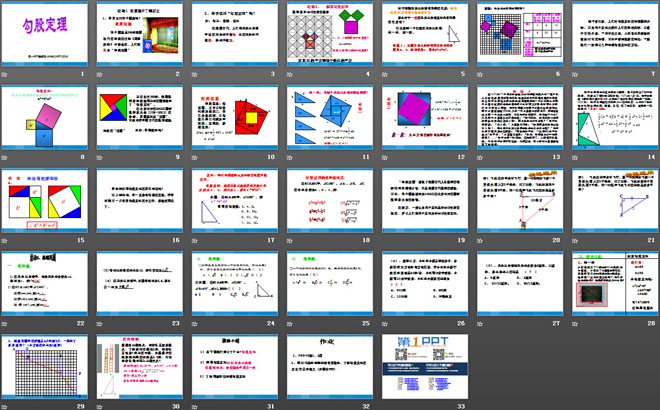
Task: Click the animation star icon under slide 28
Action: pyautogui.click(x=575, y=324)
